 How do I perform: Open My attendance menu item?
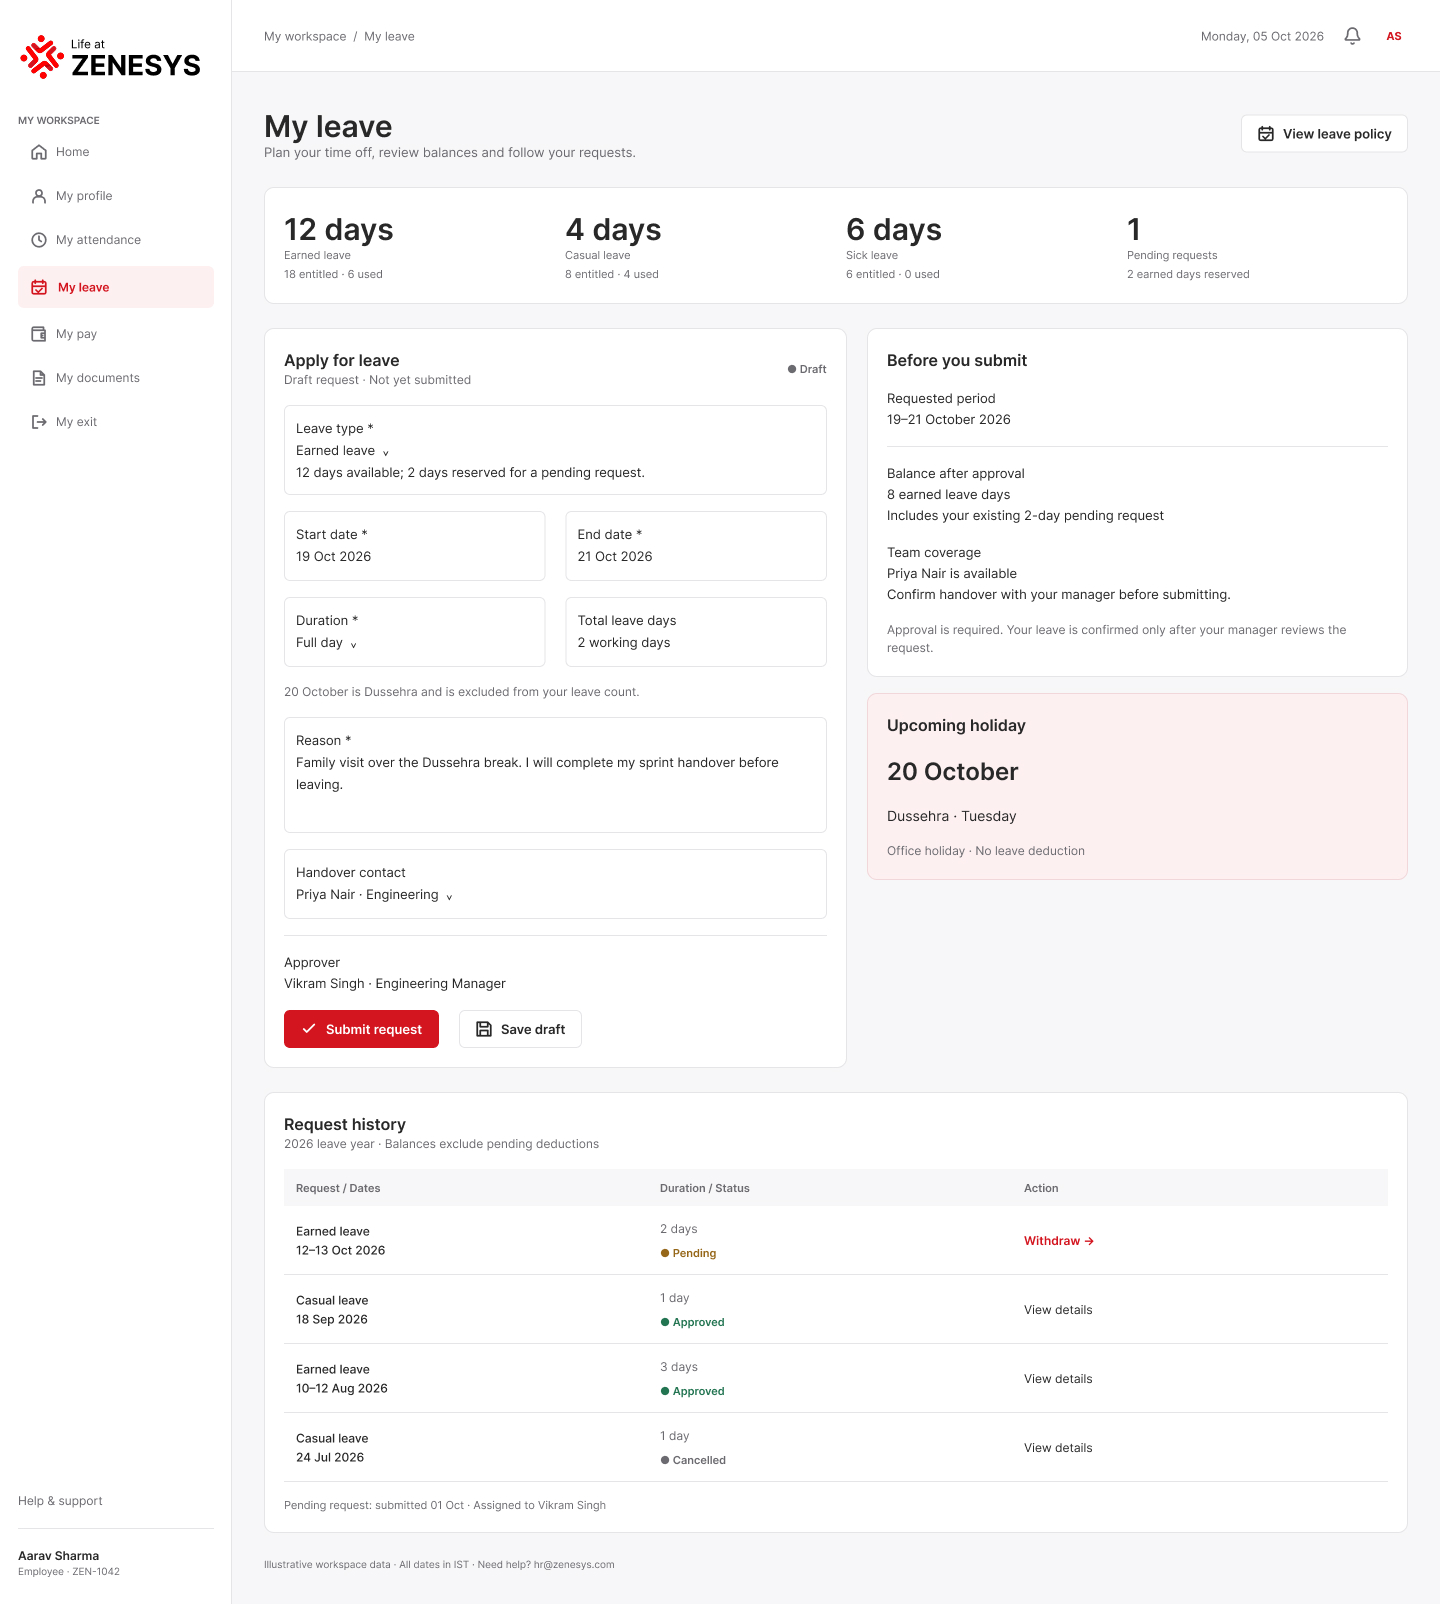click(116, 240)
